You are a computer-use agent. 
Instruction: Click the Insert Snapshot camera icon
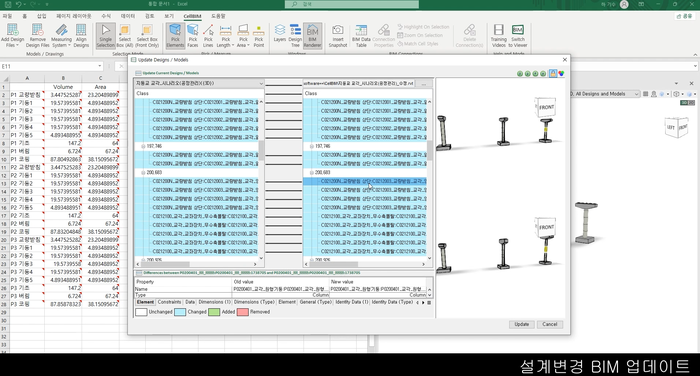pos(338,30)
